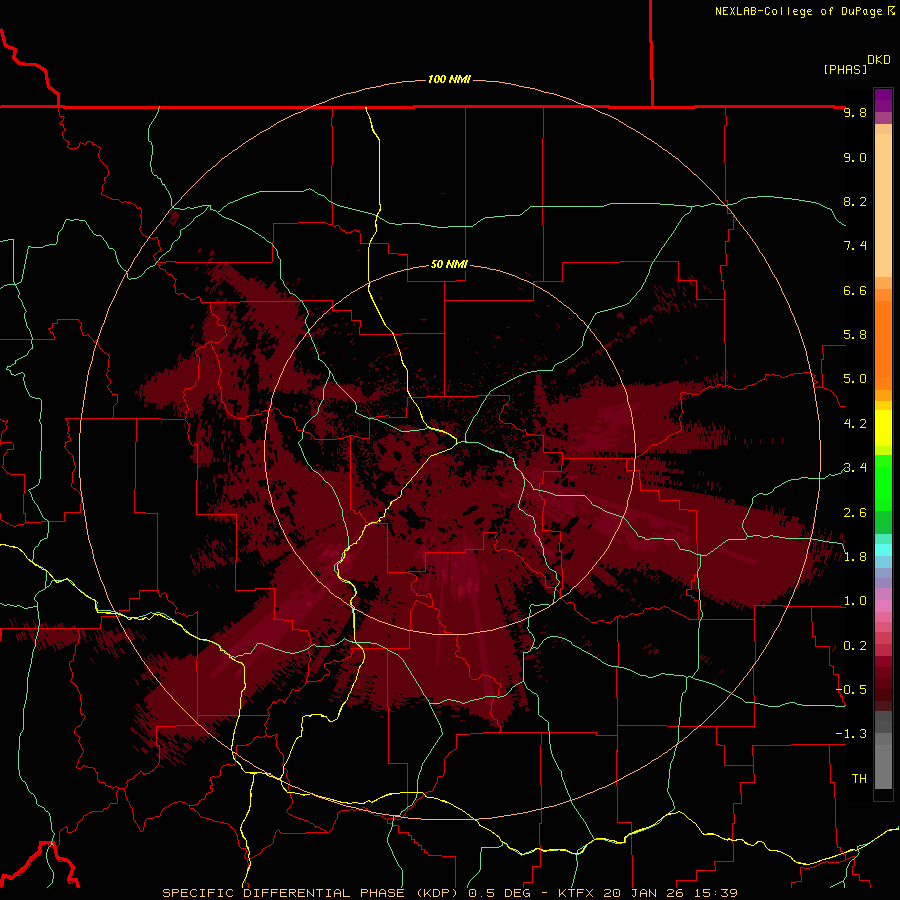The image size is (900, 900).
Task: Click the 3.4 value on color scale
Action: (x=855, y=468)
